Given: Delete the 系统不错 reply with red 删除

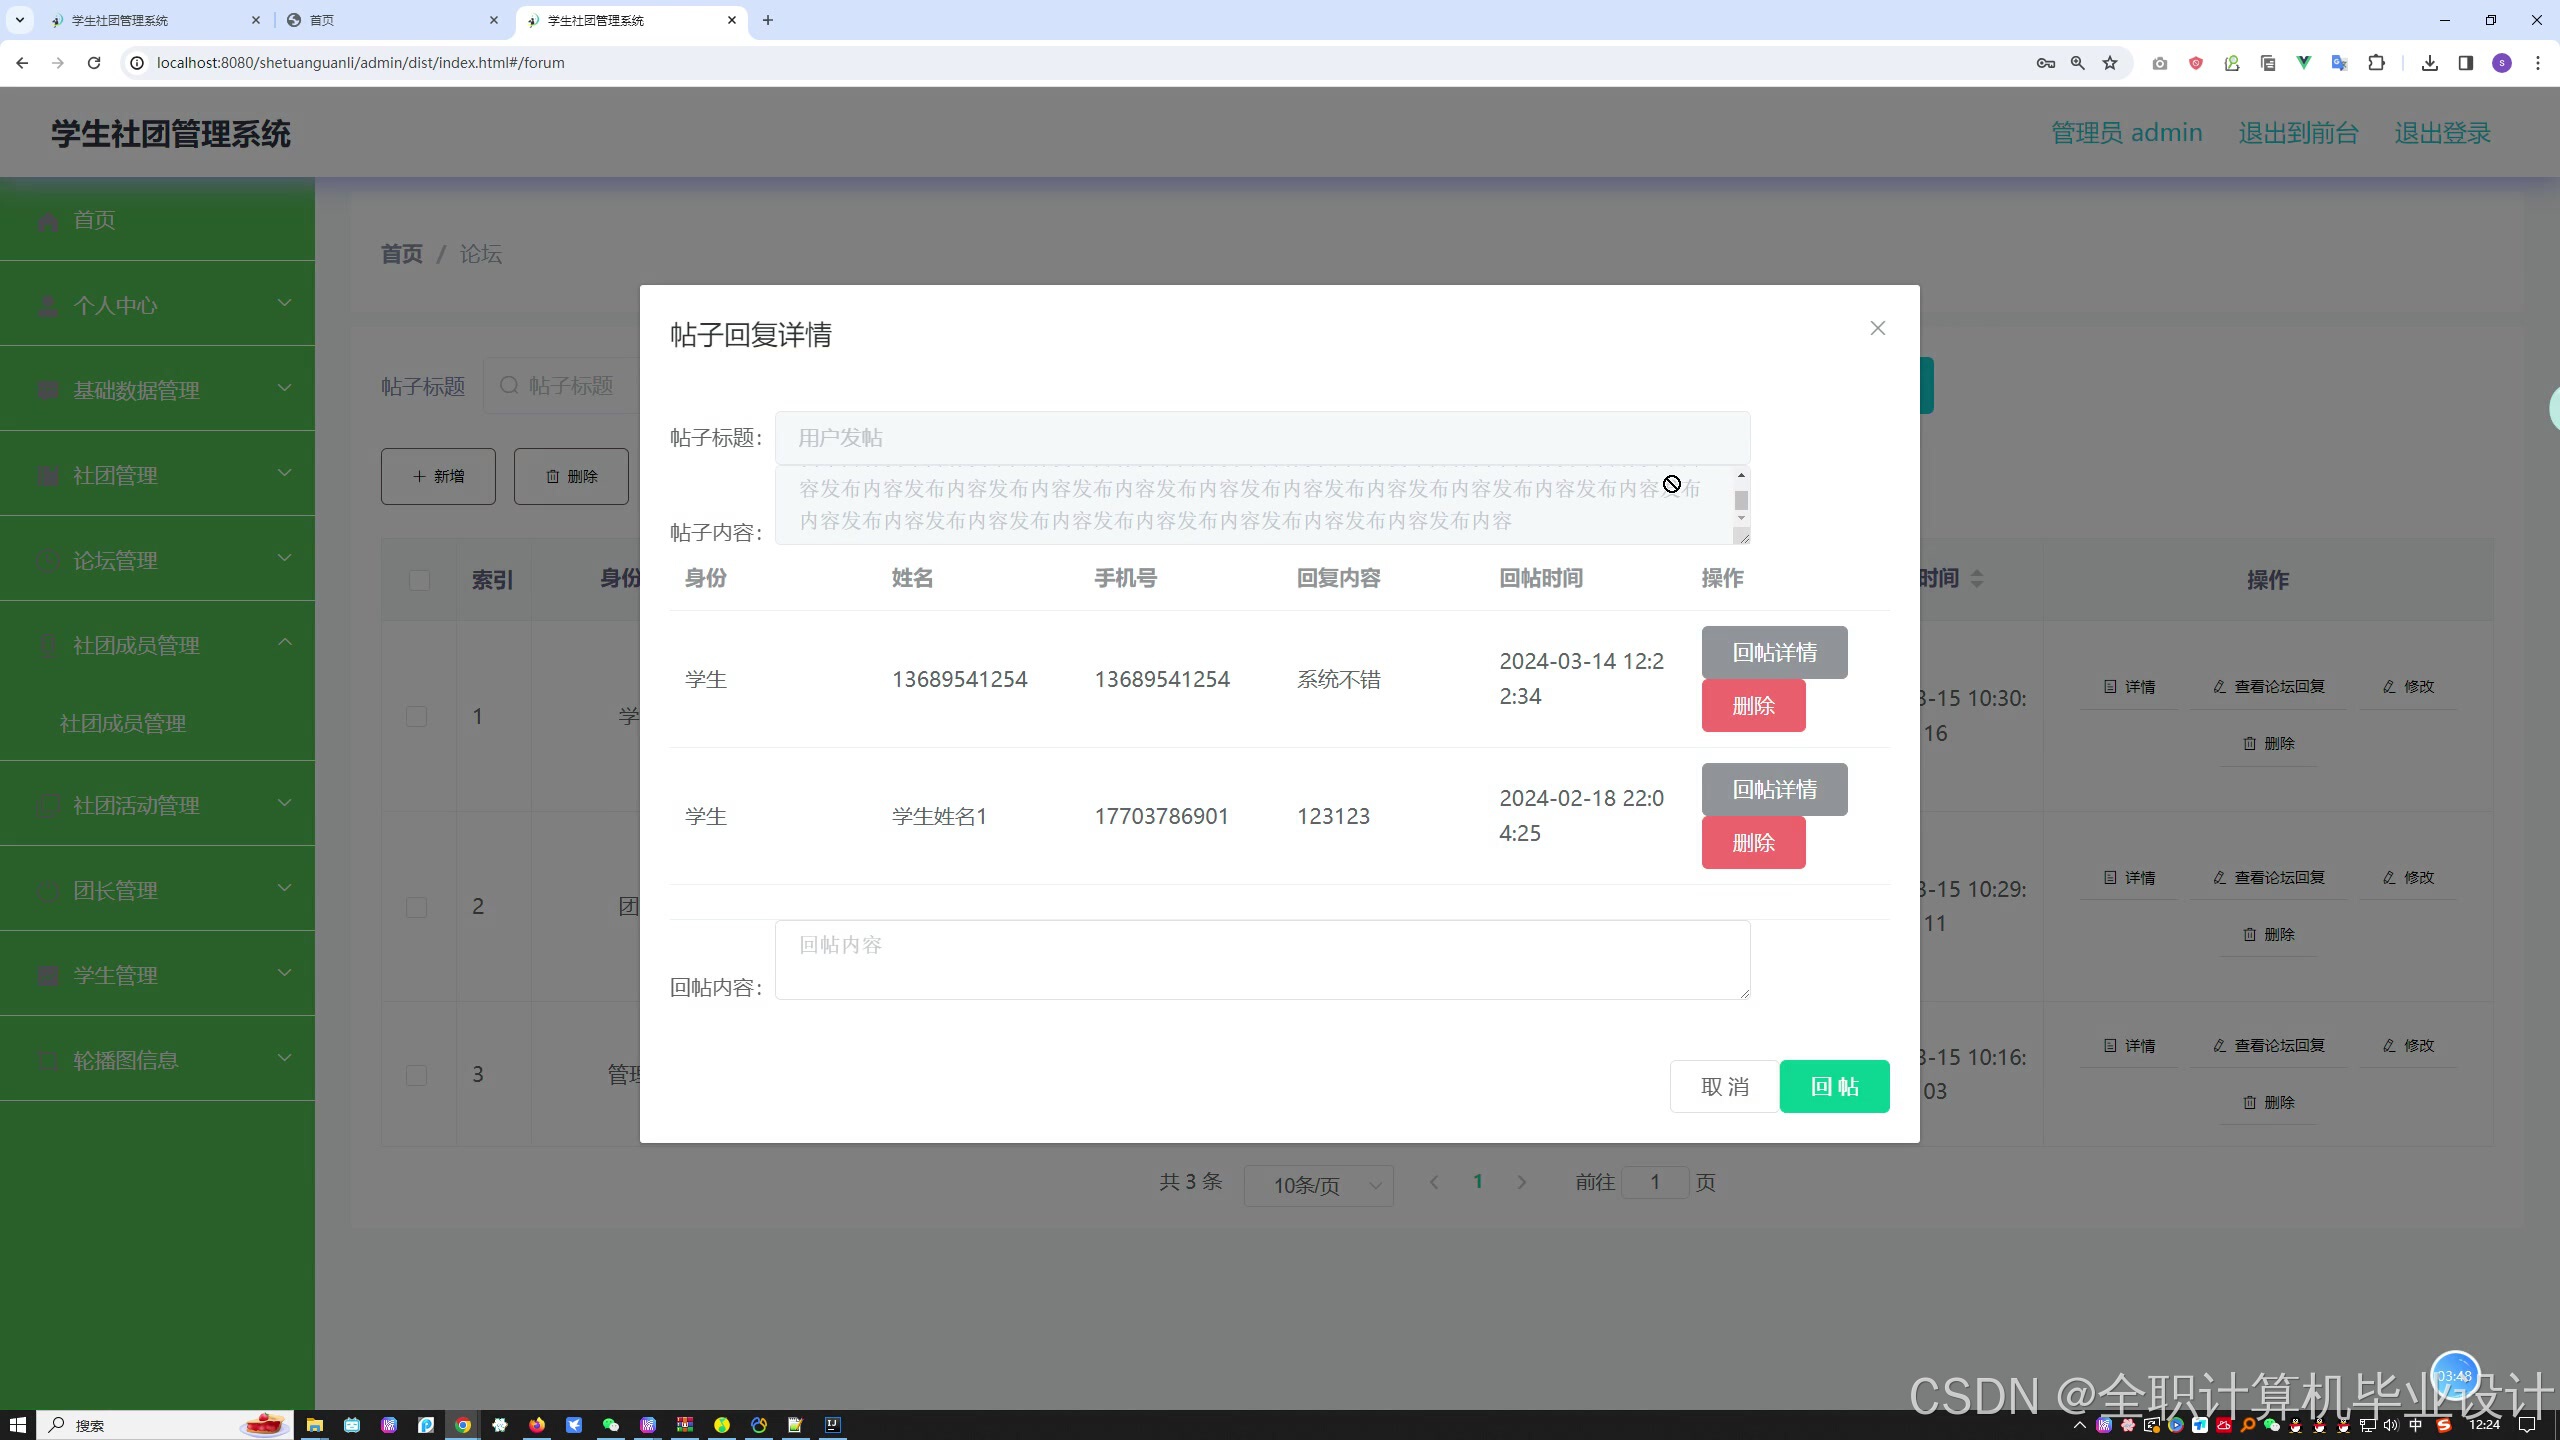Looking at the screenshot, I should click(x=1753, y=706).
